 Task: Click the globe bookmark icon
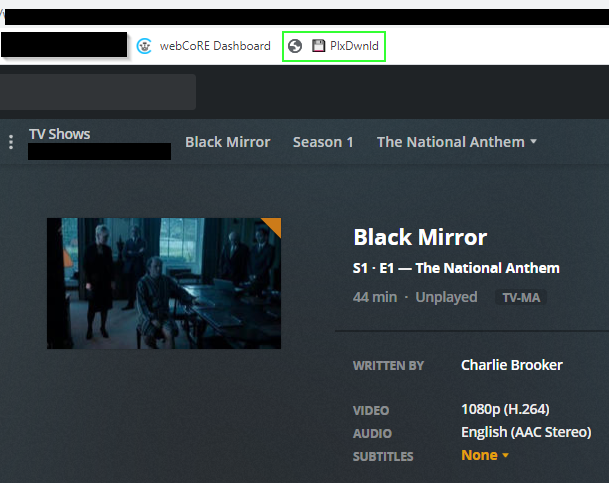(295, 46)
